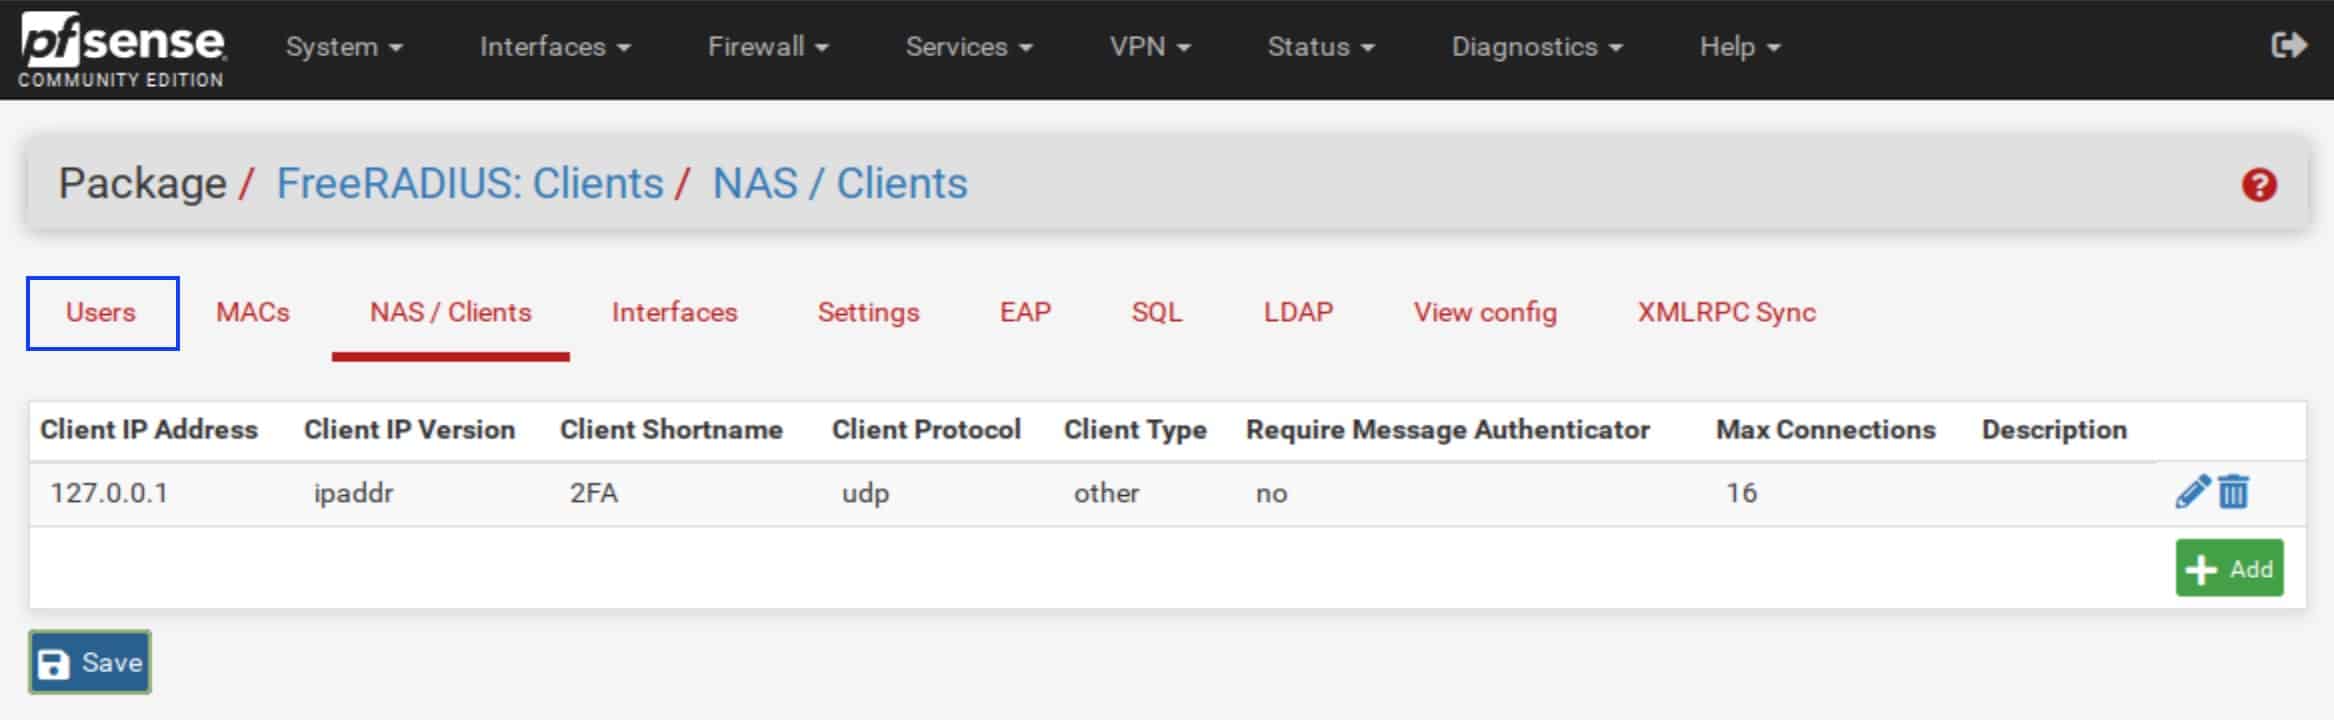This screenshot has width=2334, height=720.
Task: Open the VPN dropdown
Action: click(1150, 47)
